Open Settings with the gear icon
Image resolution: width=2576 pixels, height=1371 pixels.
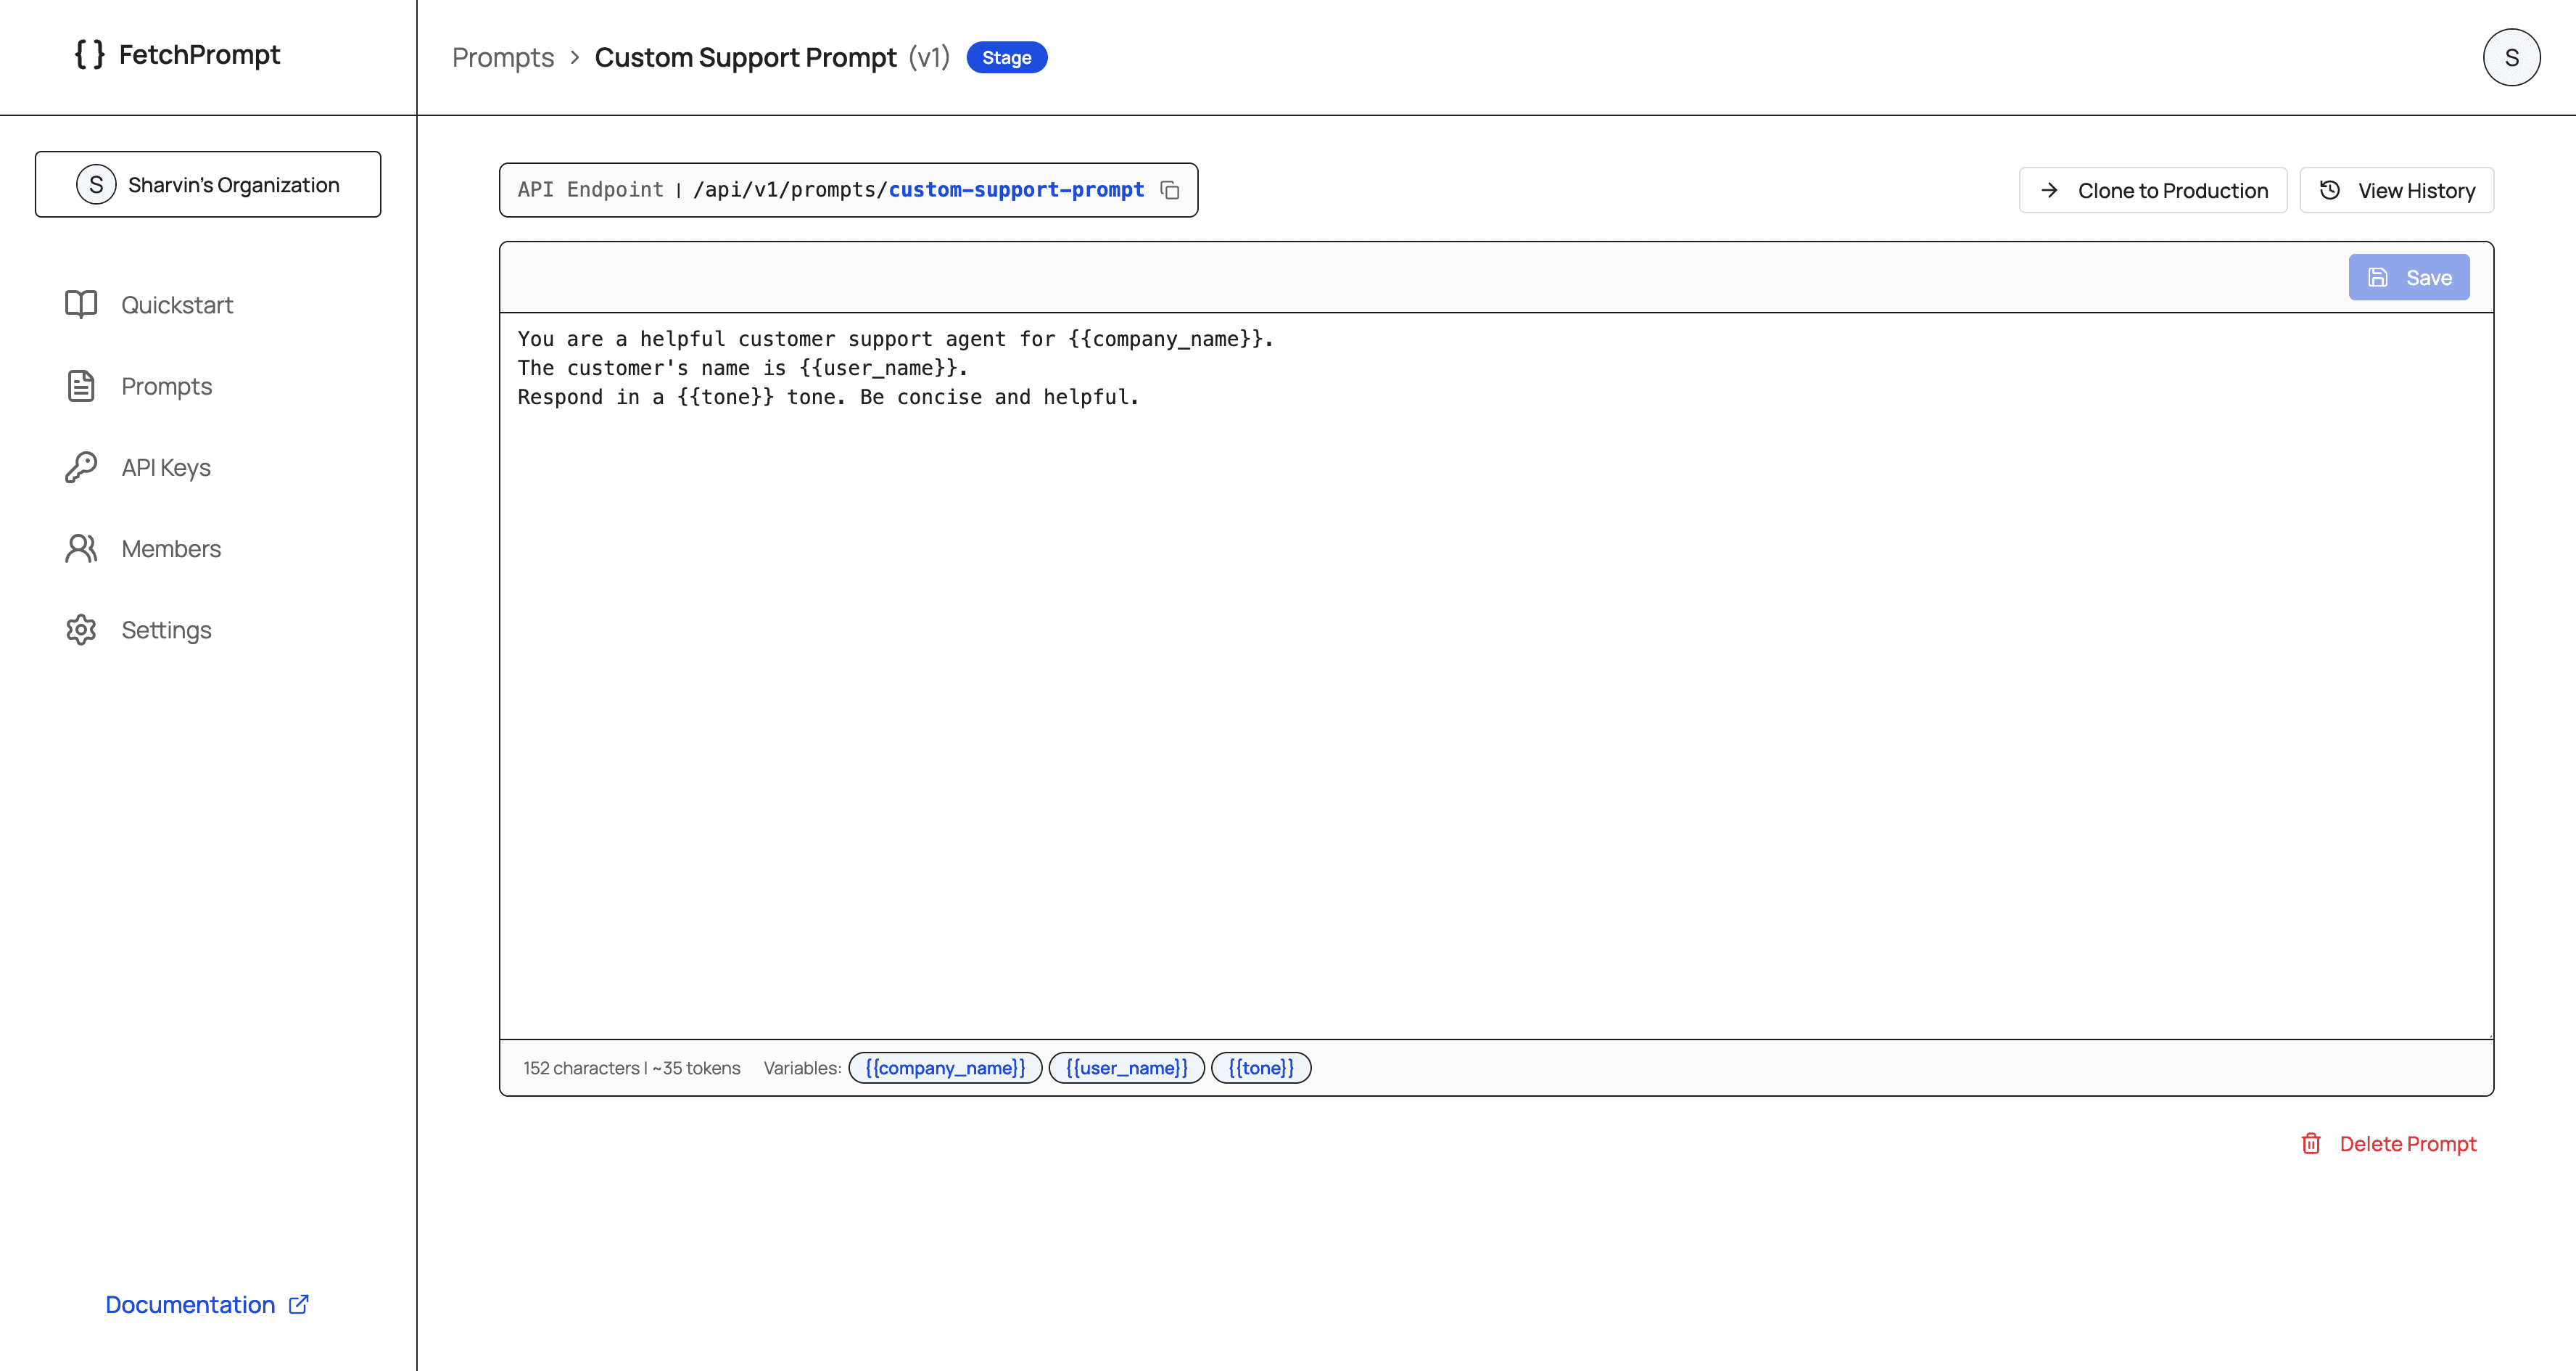(80, 629)
